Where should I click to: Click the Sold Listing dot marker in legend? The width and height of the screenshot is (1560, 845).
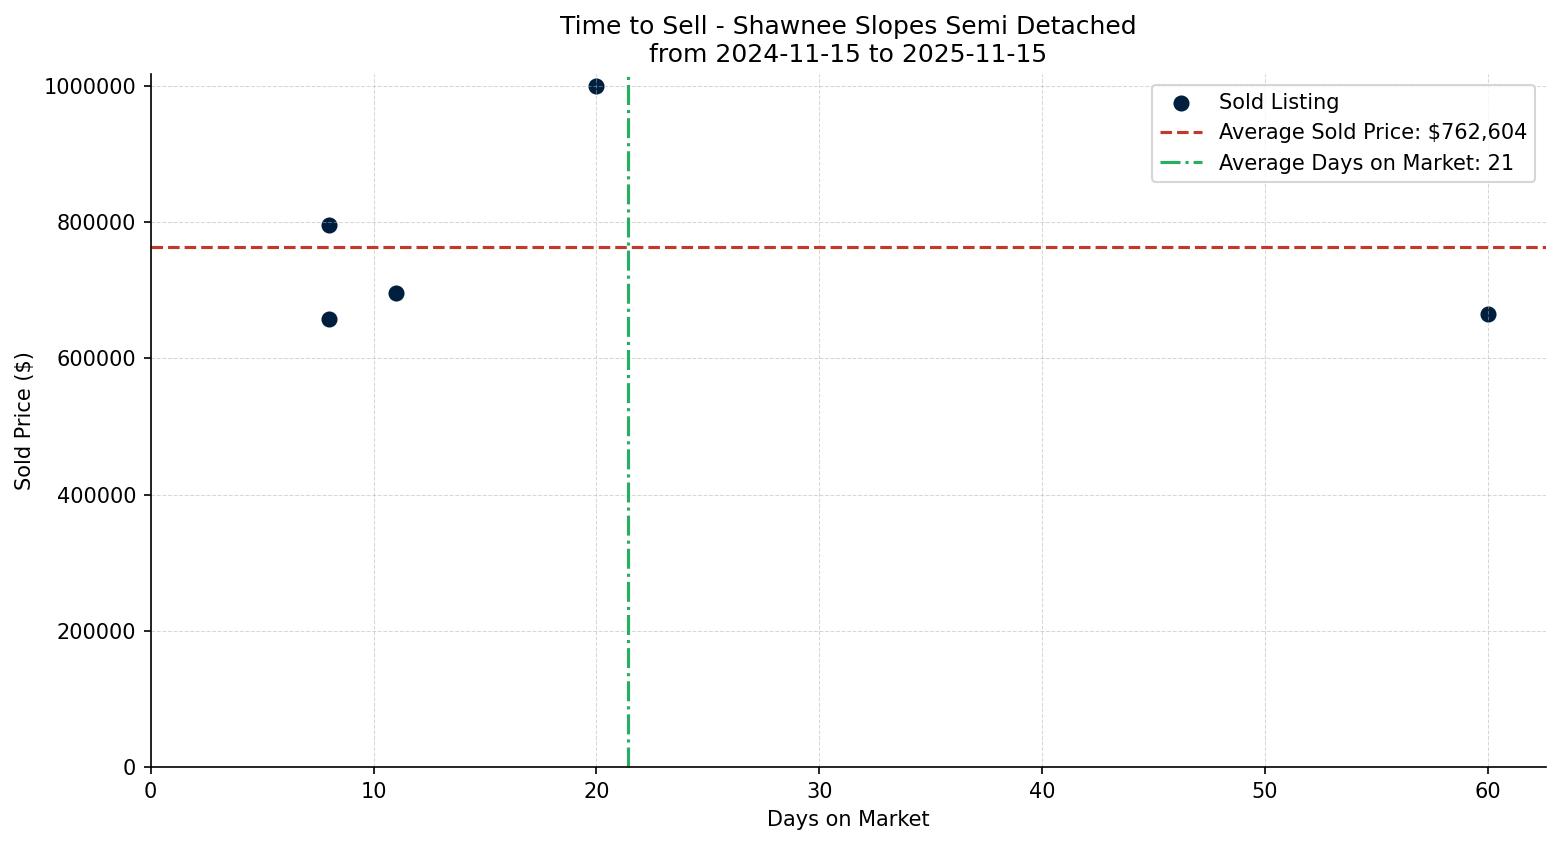[x=1181, y=103]
